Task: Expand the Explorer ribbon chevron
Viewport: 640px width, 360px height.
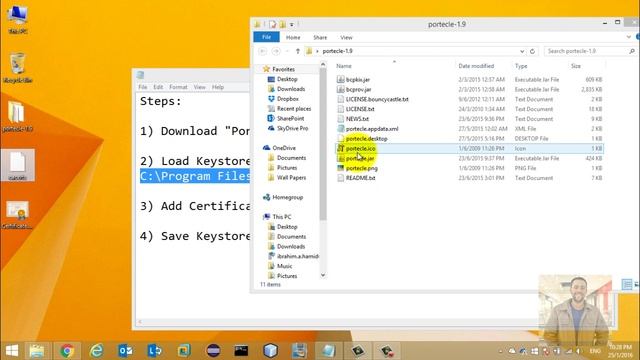Action: point(629,37)
